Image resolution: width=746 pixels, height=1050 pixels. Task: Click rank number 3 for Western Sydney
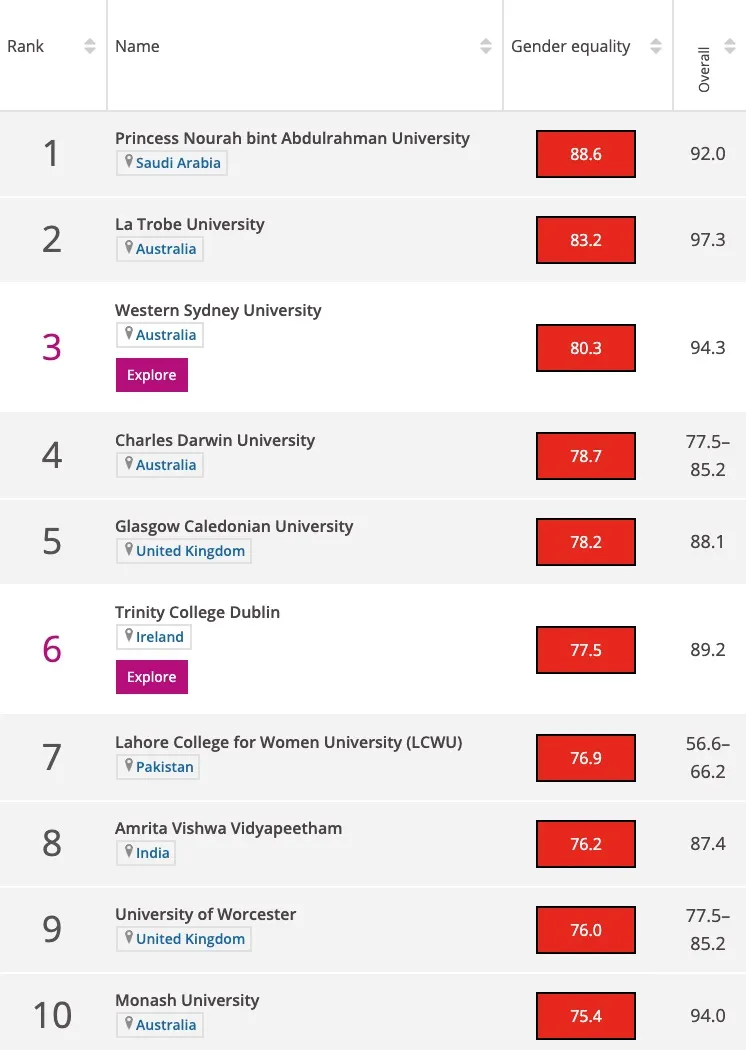(52, 347)
